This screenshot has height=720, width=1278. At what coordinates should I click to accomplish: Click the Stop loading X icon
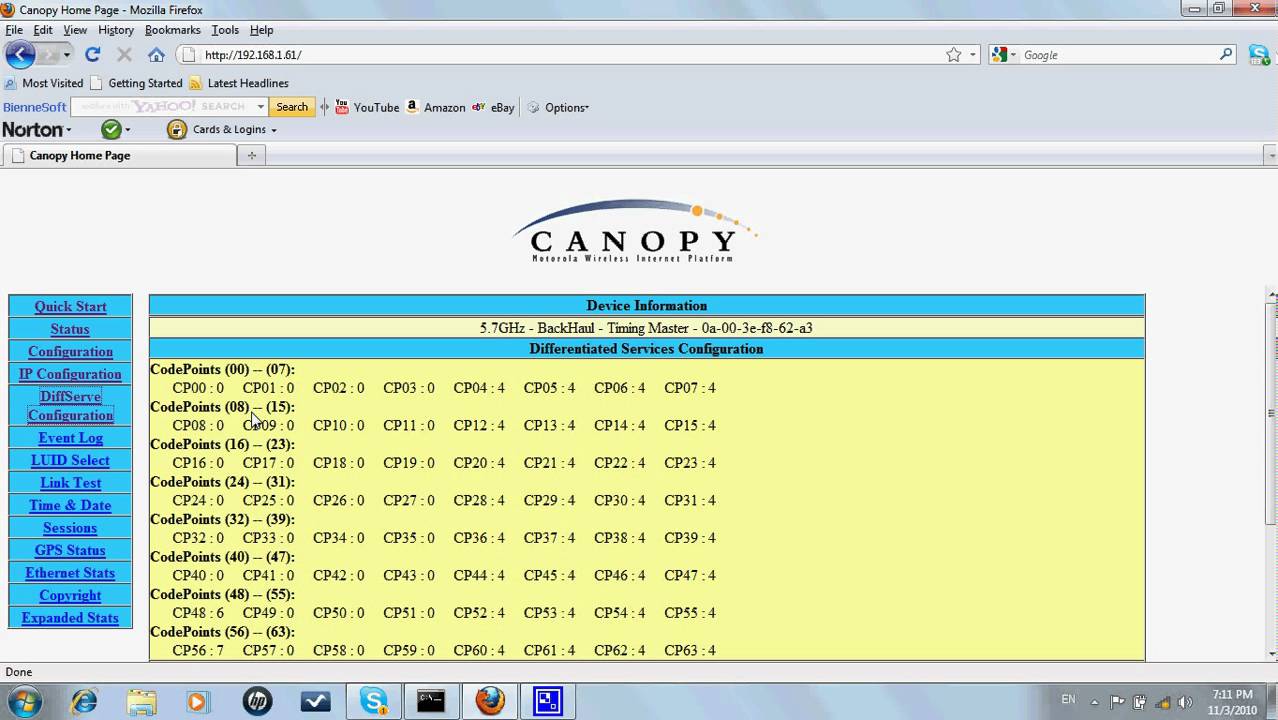pyautogui.click(x=124, y=55)
